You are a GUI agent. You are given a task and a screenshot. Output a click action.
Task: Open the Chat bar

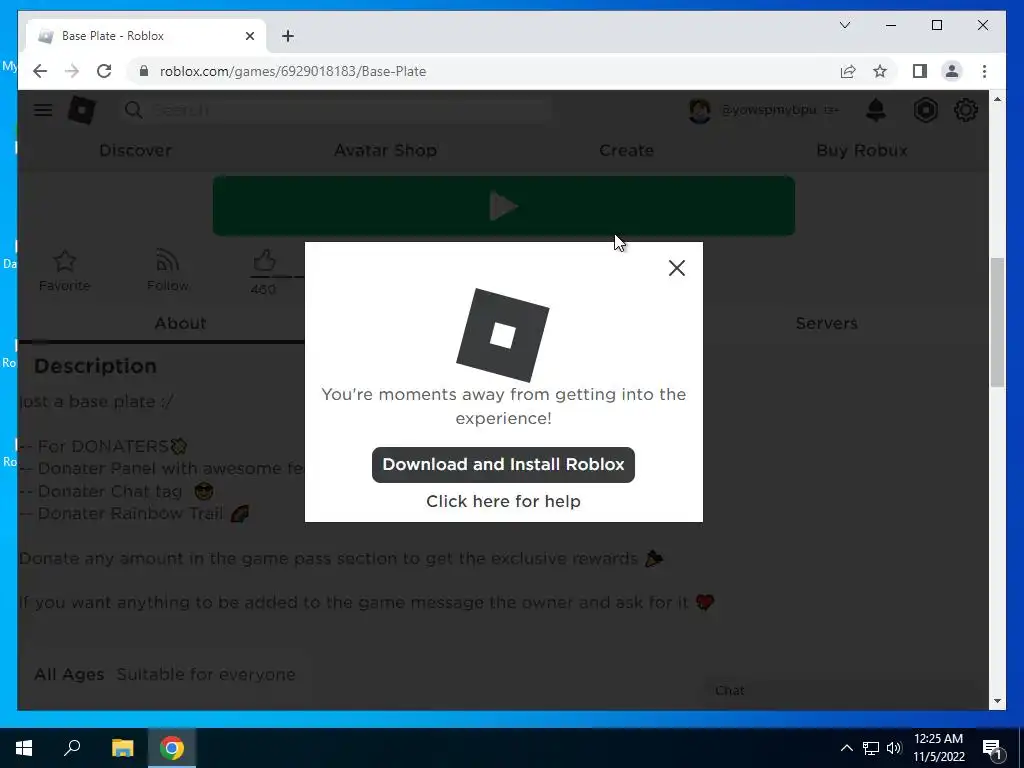[x=842, y=691]
